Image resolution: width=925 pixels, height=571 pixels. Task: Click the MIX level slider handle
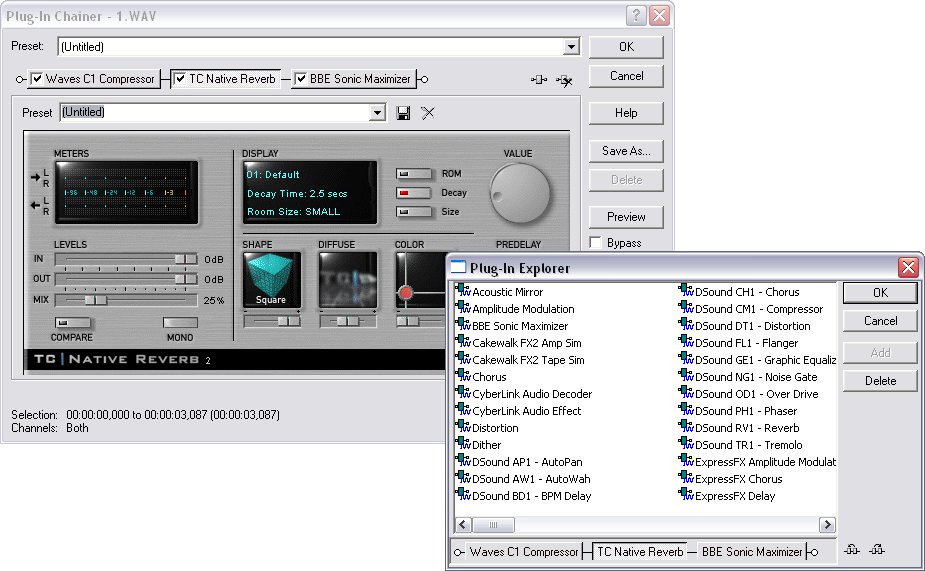96,300
